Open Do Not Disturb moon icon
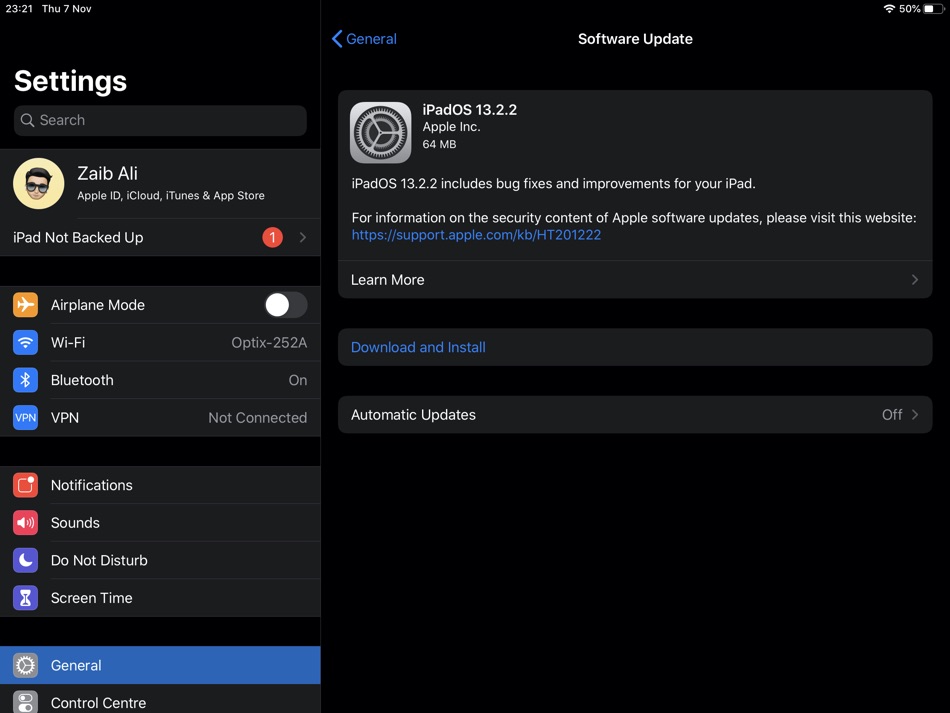The width and height of the screenshot is (950, 713). [25, 560]
